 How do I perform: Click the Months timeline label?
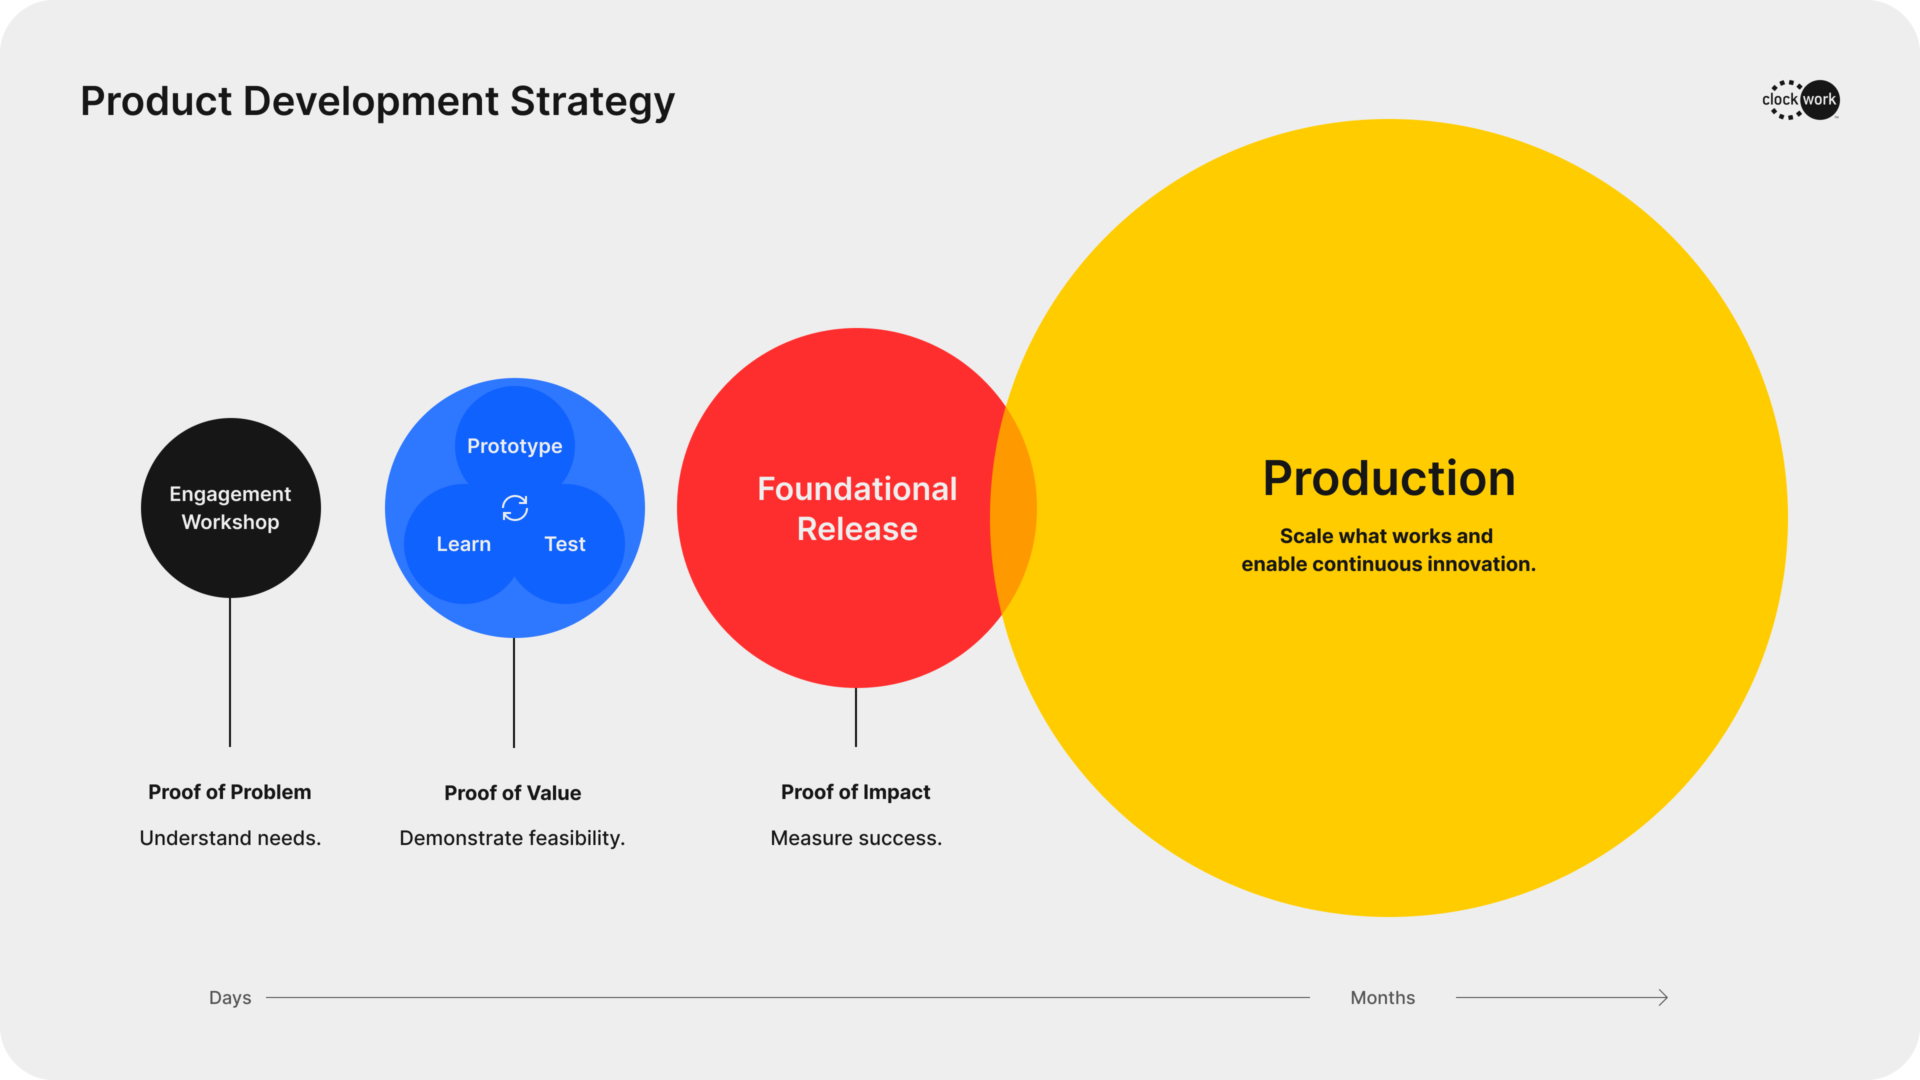[x=1382, y=998]
